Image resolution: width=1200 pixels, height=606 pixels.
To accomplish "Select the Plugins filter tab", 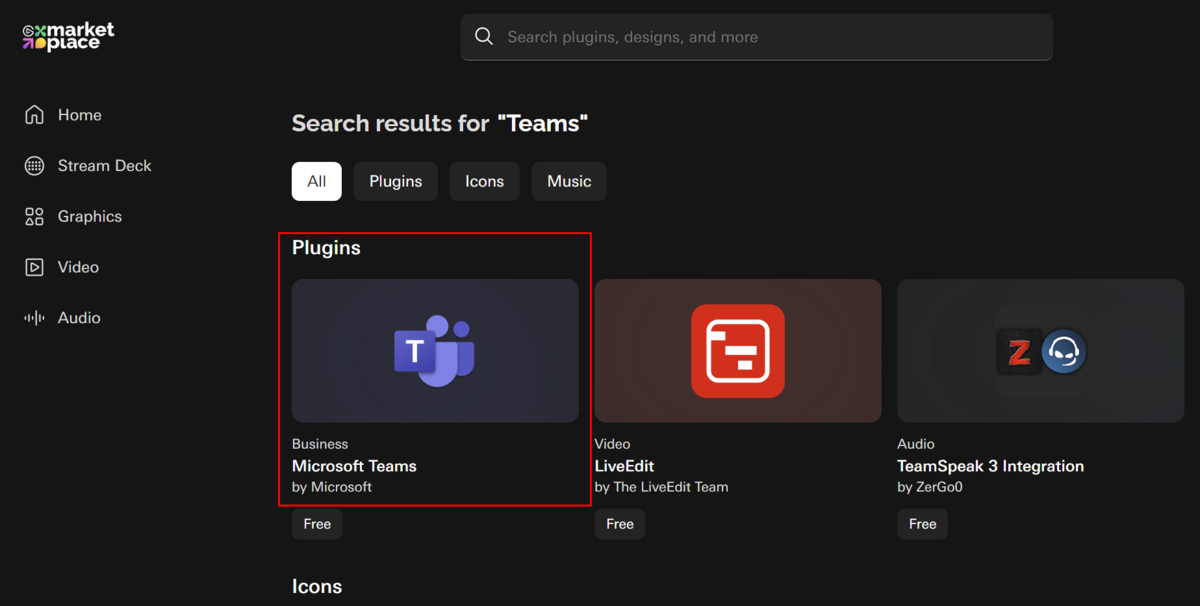I will point(396,181).
